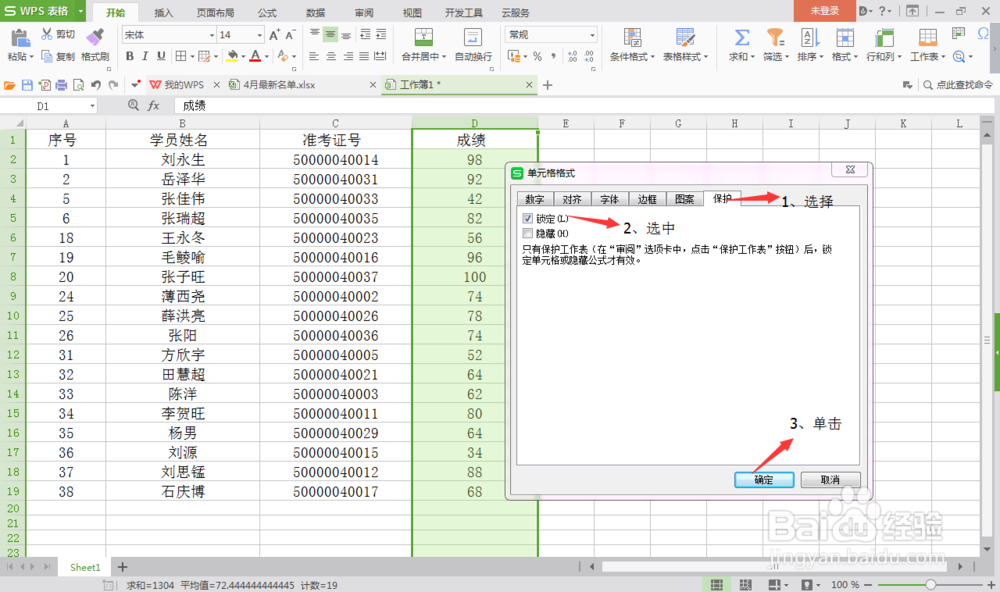Image resolution: width=1000 pixels, height=592 pixels.
Task: Increase font size with the A+ icon
Action: tap(274, 35)
